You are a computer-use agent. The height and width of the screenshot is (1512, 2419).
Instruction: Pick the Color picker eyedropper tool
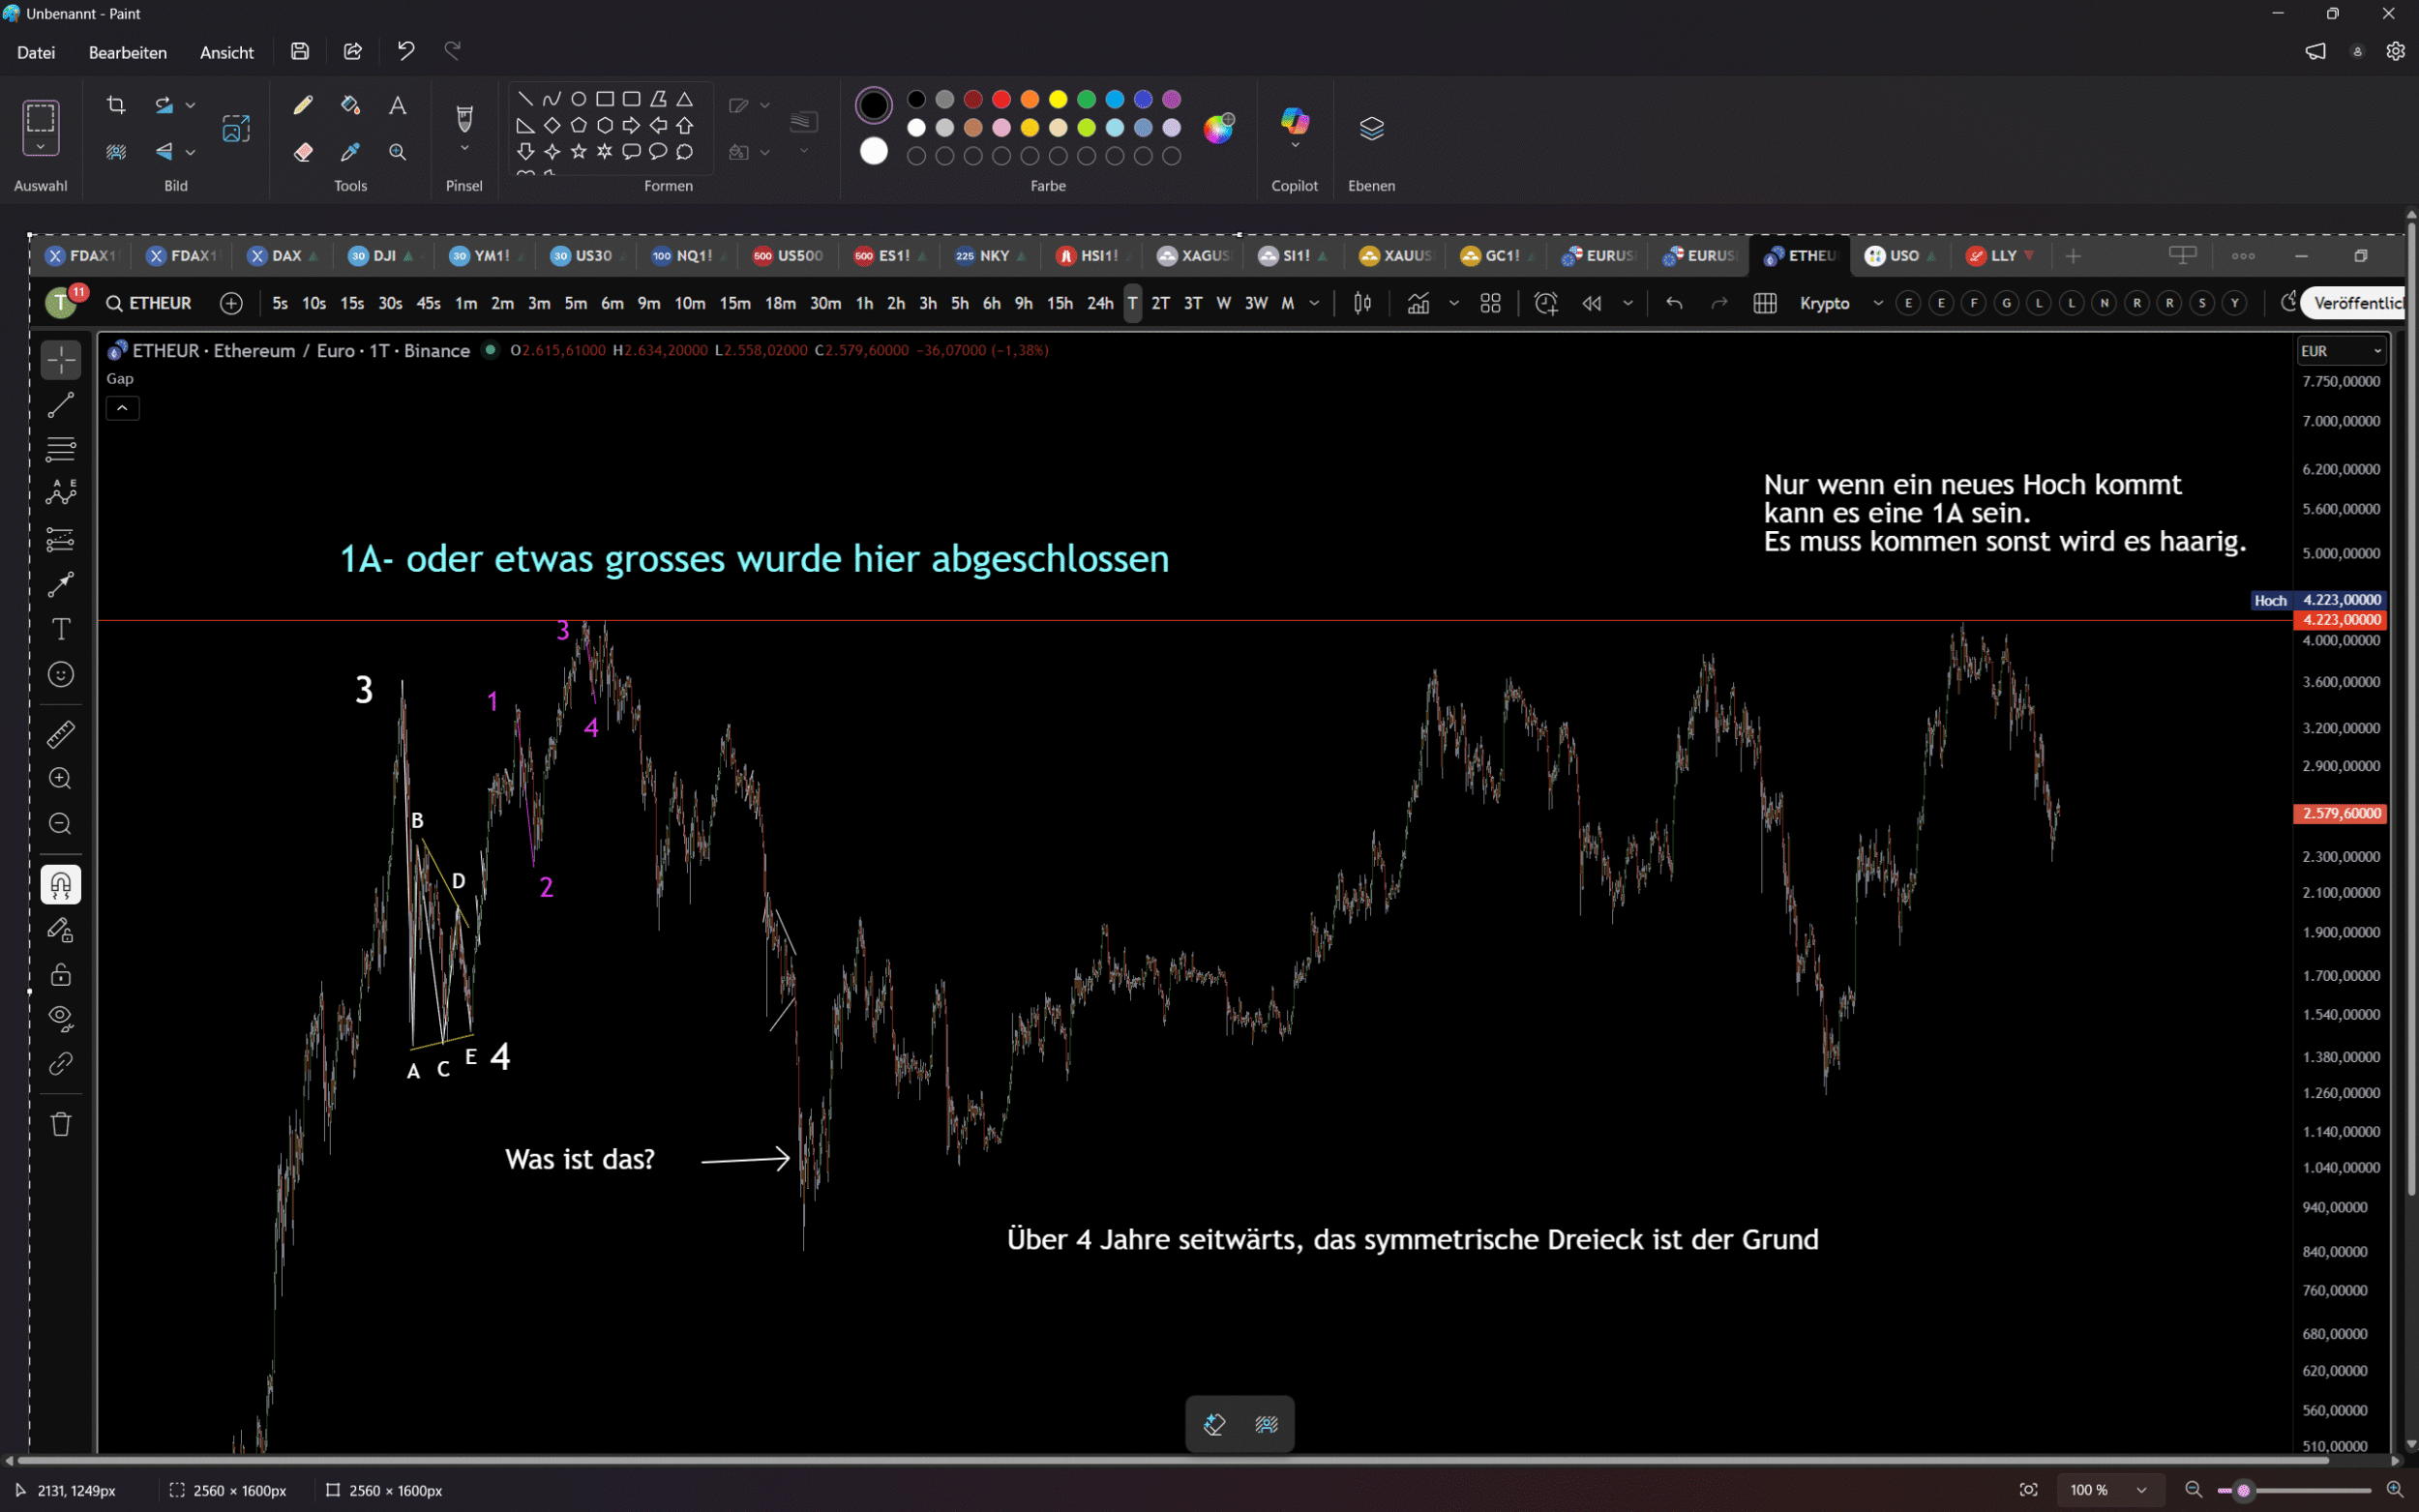tap(350, 152)
